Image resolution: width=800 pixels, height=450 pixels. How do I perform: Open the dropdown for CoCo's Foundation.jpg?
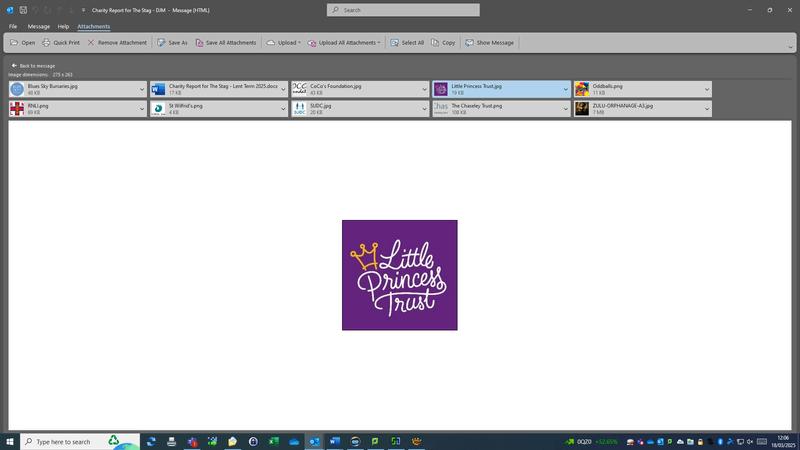click(x=424, y=89)
